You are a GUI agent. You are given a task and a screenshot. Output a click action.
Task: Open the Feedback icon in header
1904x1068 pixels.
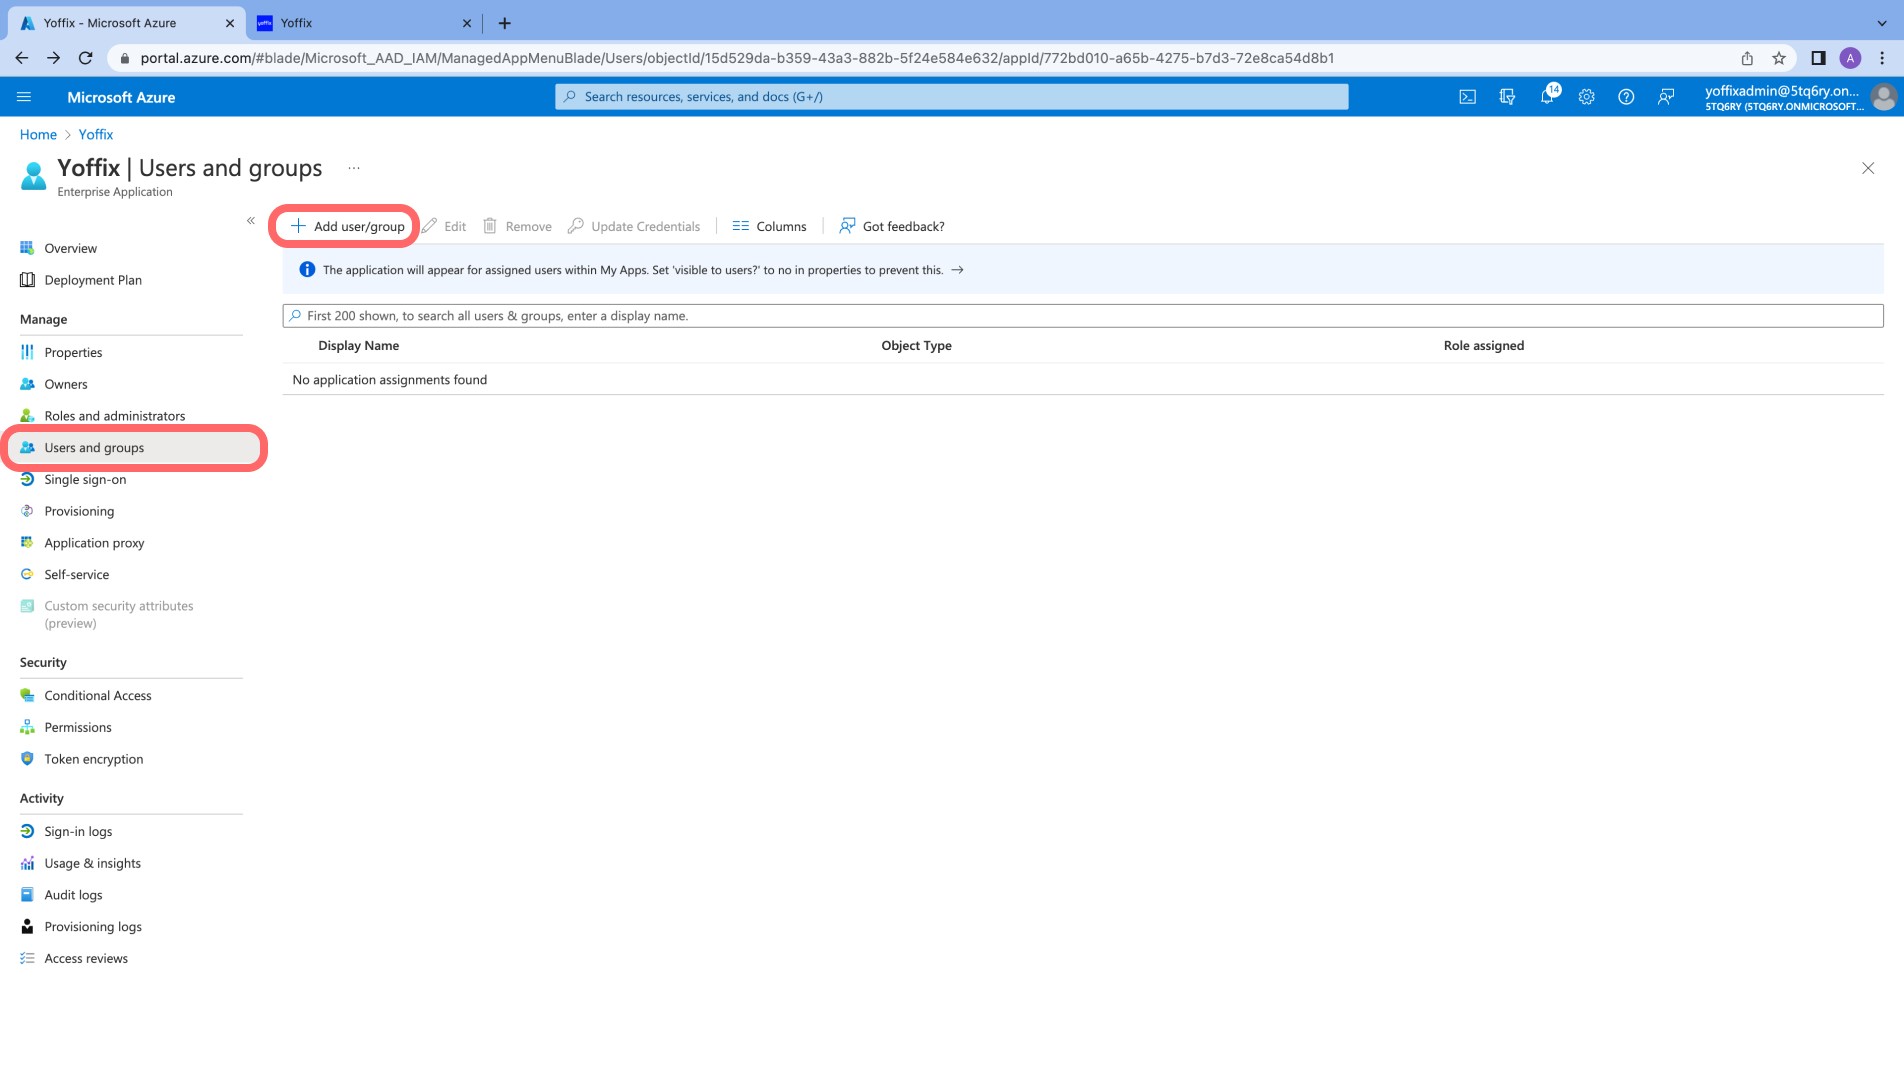tap(1666, 97)
